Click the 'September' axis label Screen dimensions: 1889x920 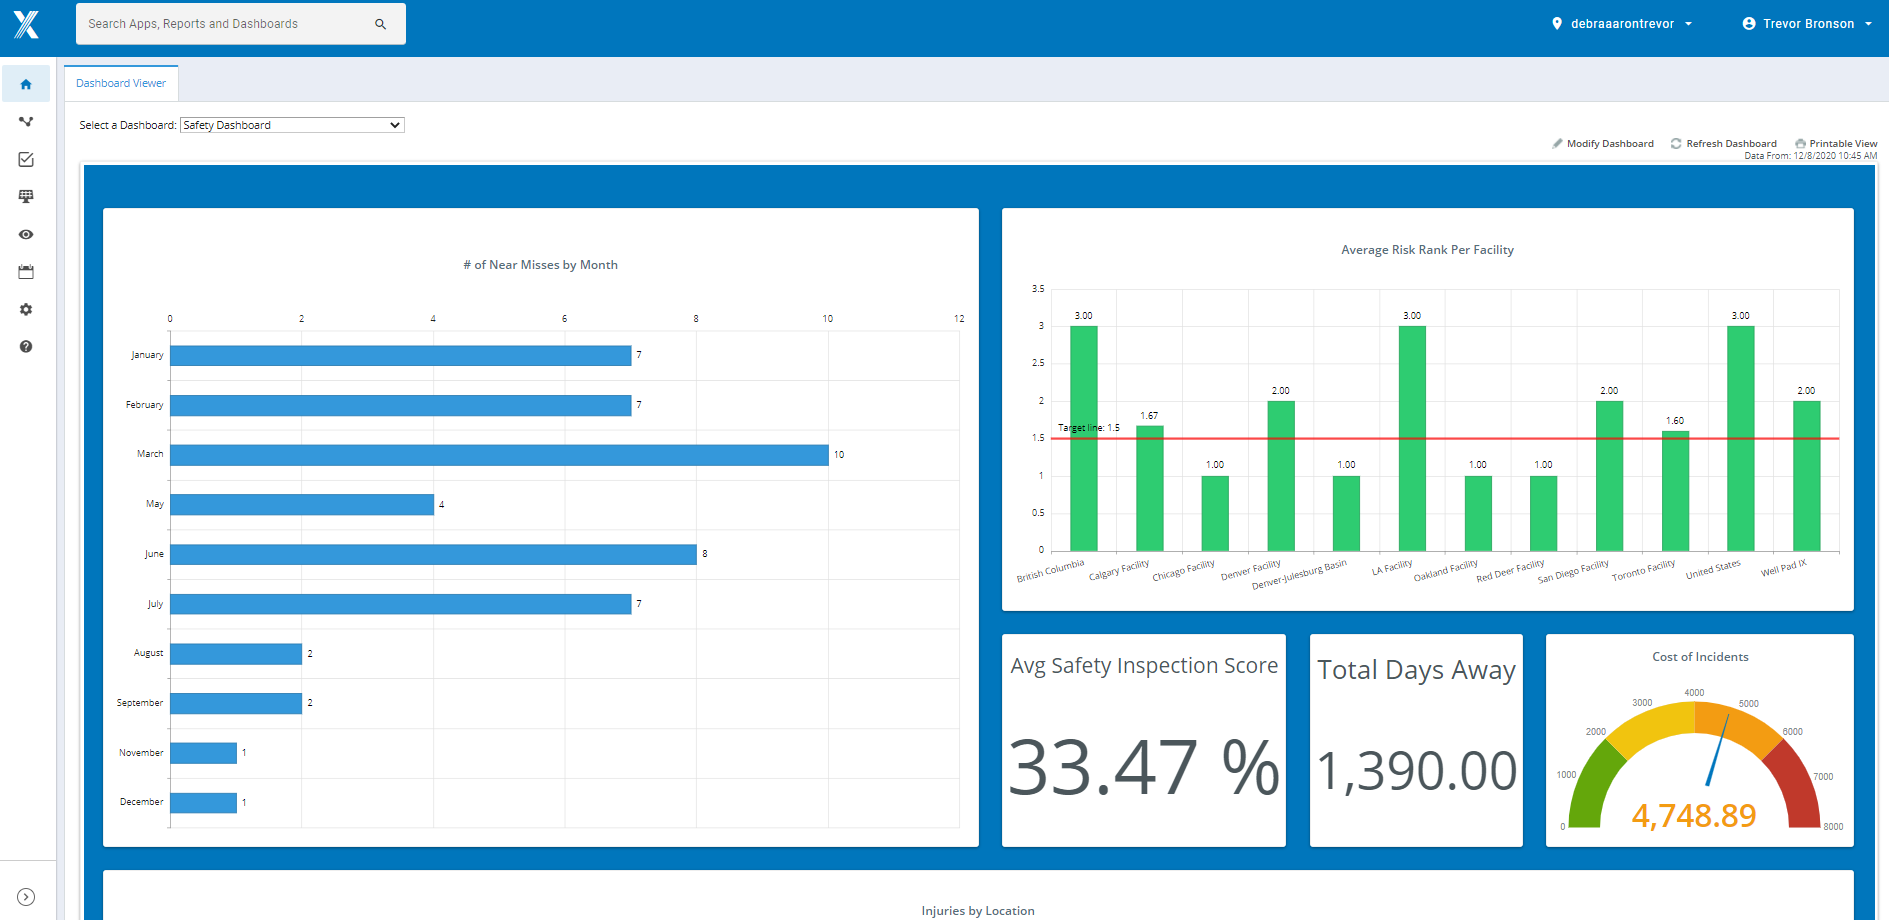[x=140, y=703]
